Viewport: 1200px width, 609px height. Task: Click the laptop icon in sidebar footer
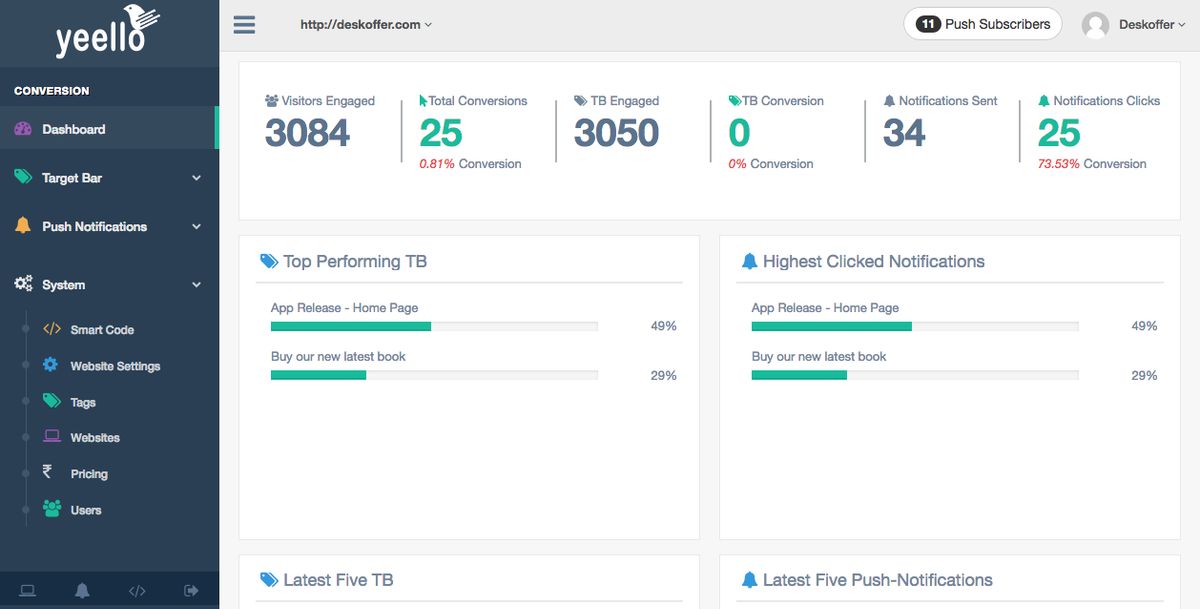coord(27,591)
